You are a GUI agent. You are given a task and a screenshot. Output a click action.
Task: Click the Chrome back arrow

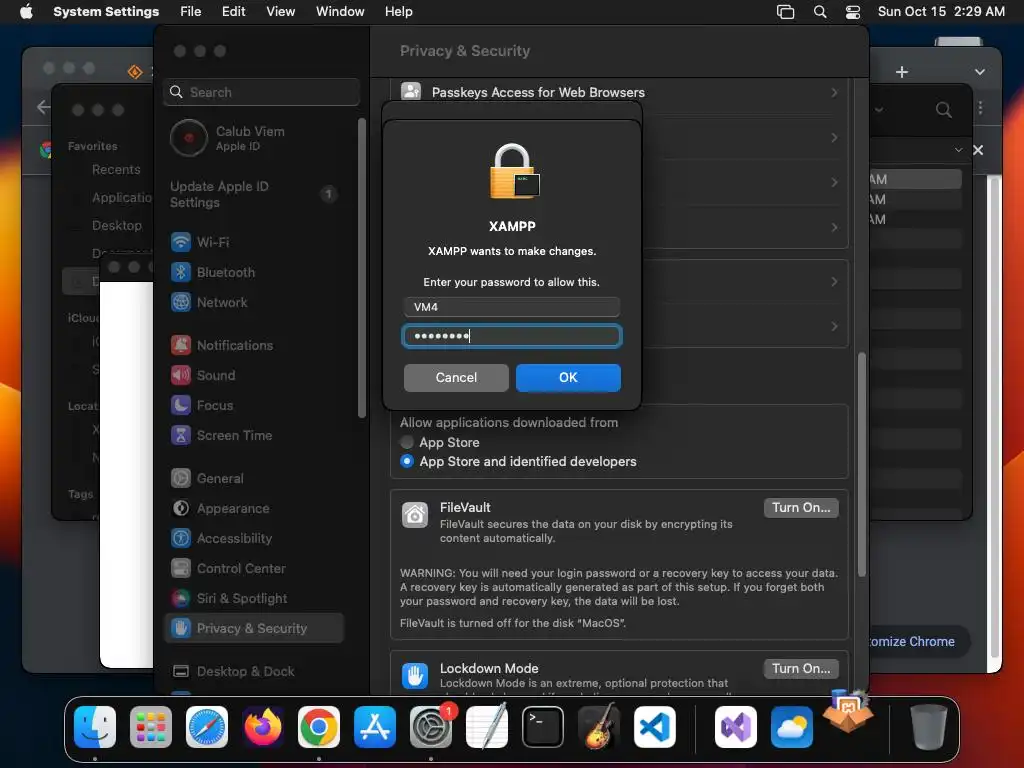coord(43,107)
